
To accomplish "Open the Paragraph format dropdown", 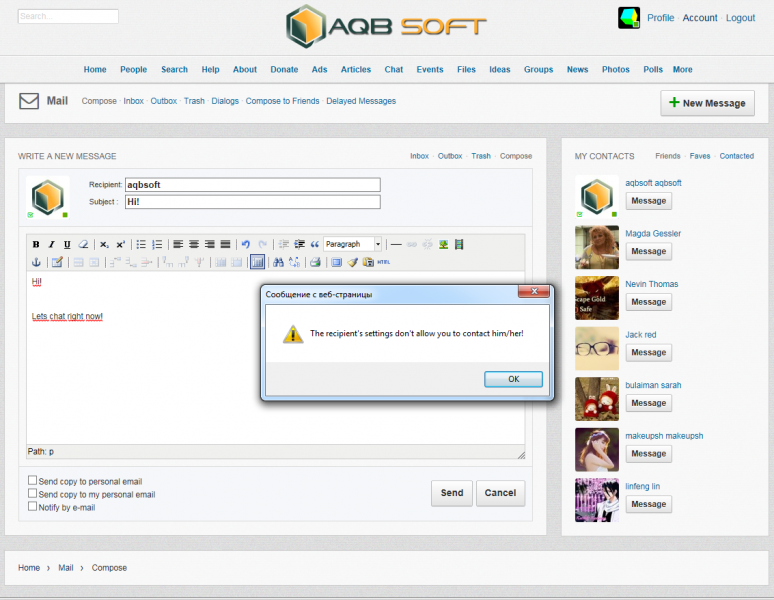I will [353, 244].
